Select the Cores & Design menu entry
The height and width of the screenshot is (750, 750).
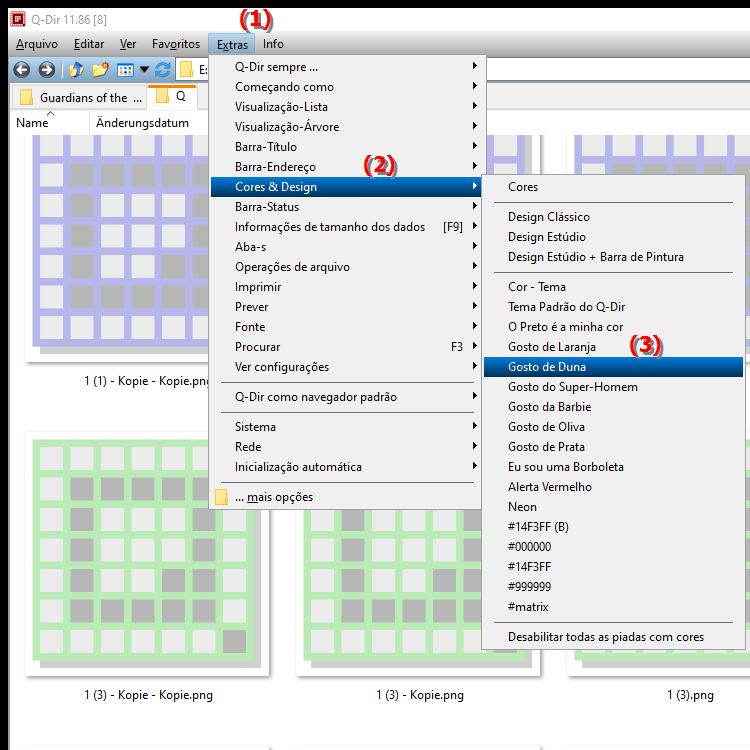(348, 187)
